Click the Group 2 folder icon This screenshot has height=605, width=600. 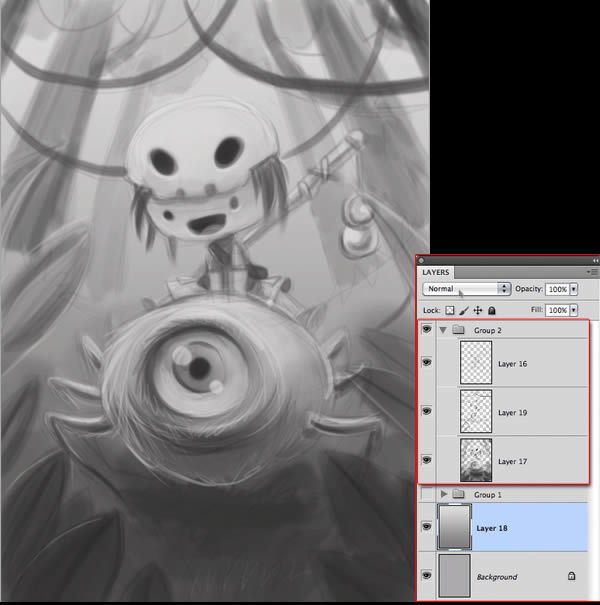coord(458,330)
